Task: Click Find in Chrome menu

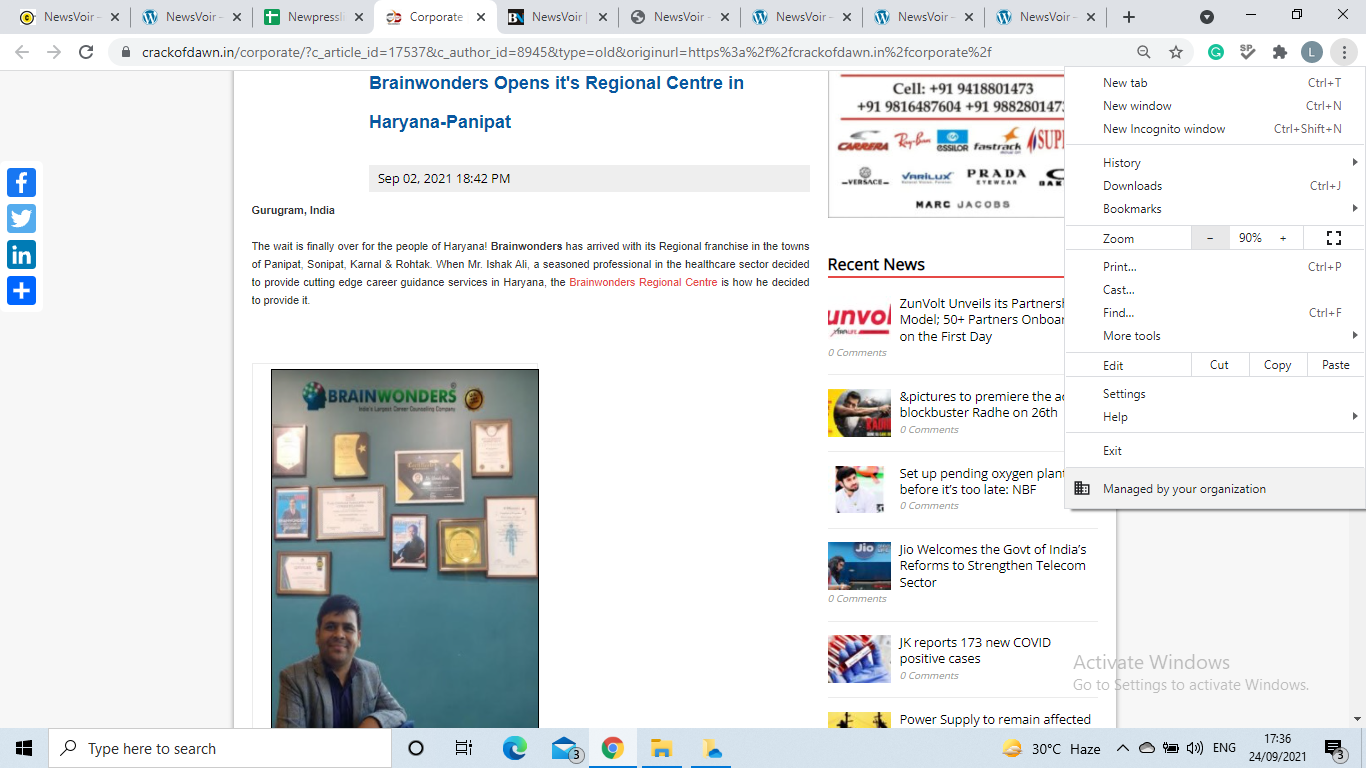Action: click(x=1214, y=312)
